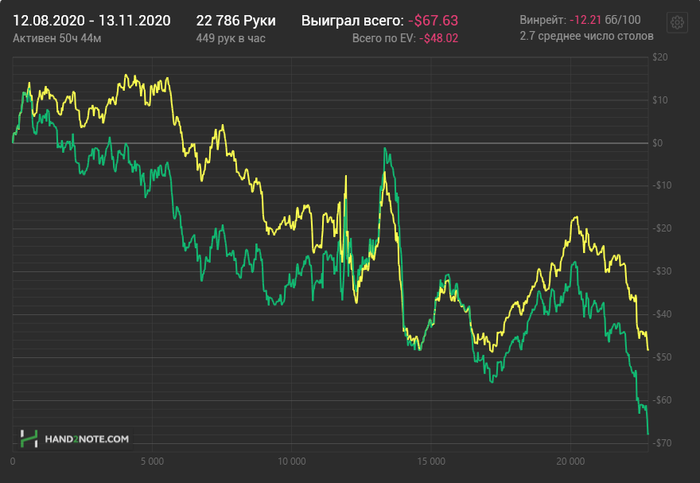The image size is (700, 483).
Task: Click the $0 y-axis label
Action: point(657,143)
